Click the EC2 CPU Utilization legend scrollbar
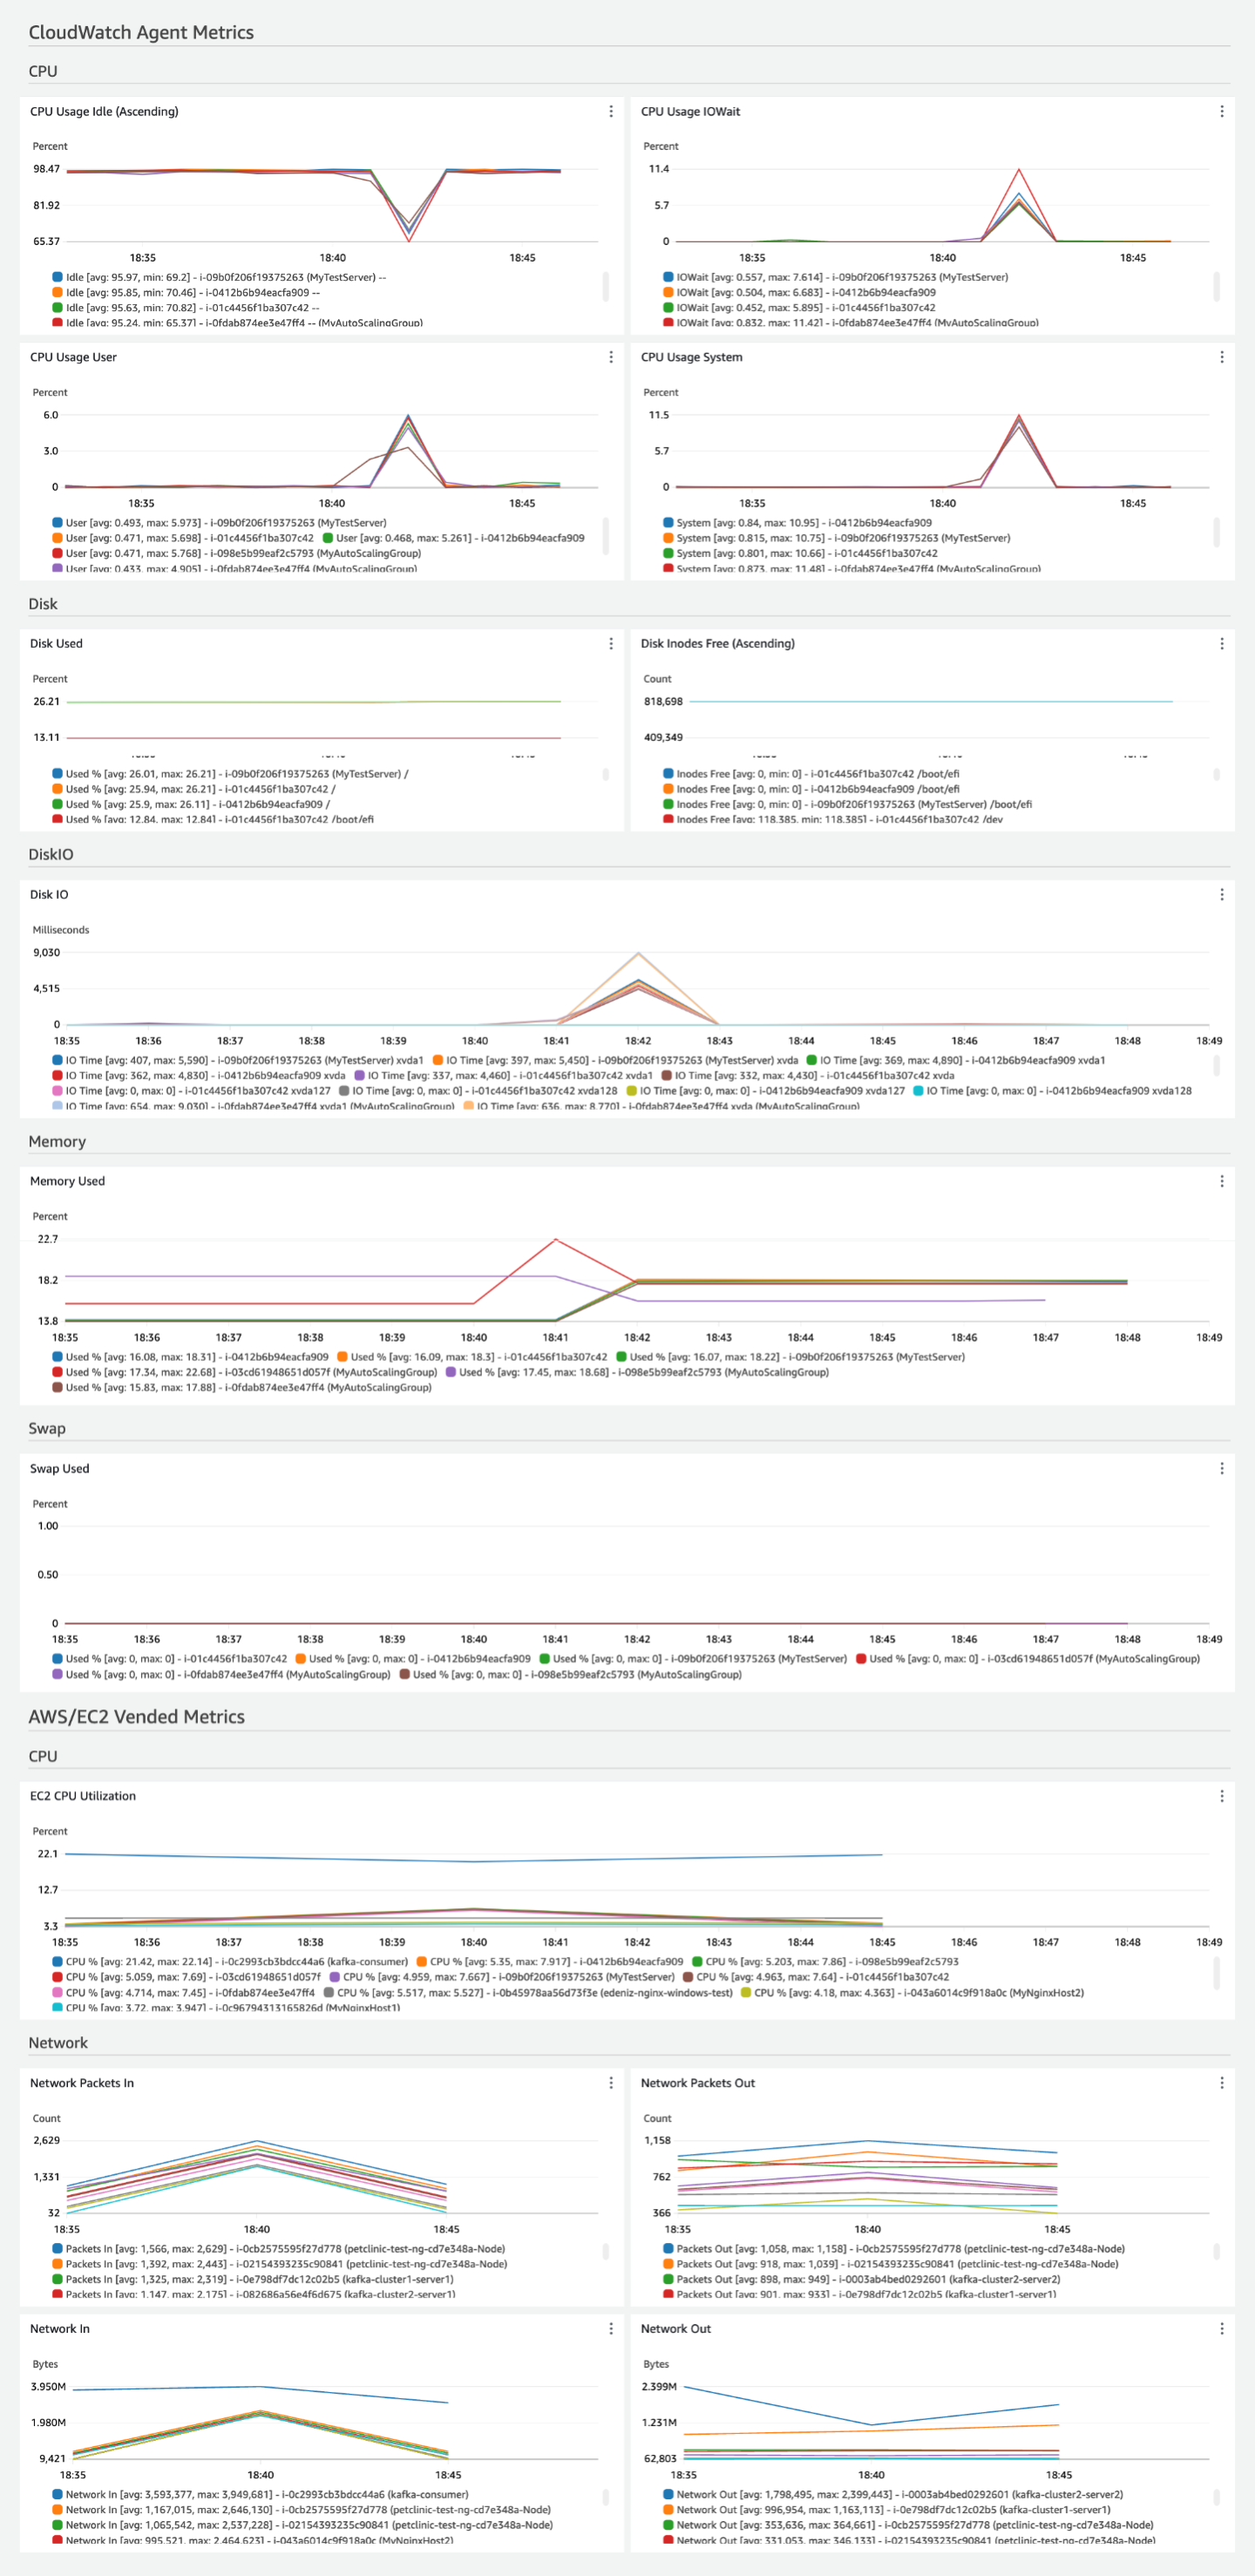This screenshot has width=1255, height=2576. coord(1216,1972)
